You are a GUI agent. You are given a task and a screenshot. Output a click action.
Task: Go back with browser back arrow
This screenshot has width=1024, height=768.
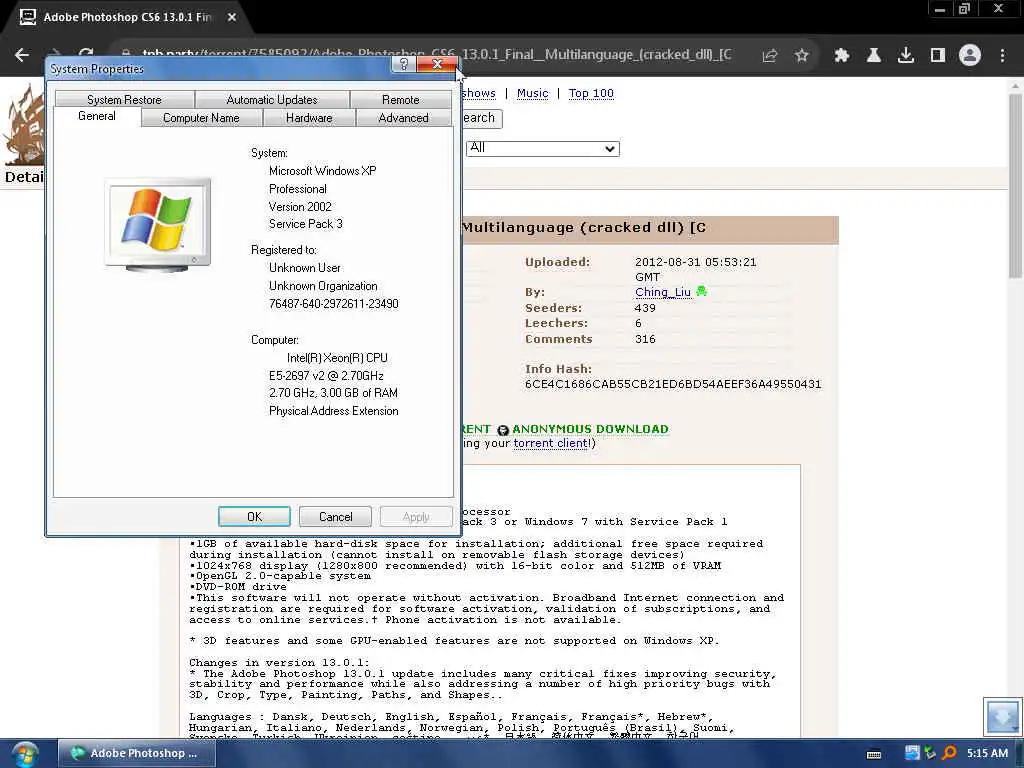(x=22, y=56)
